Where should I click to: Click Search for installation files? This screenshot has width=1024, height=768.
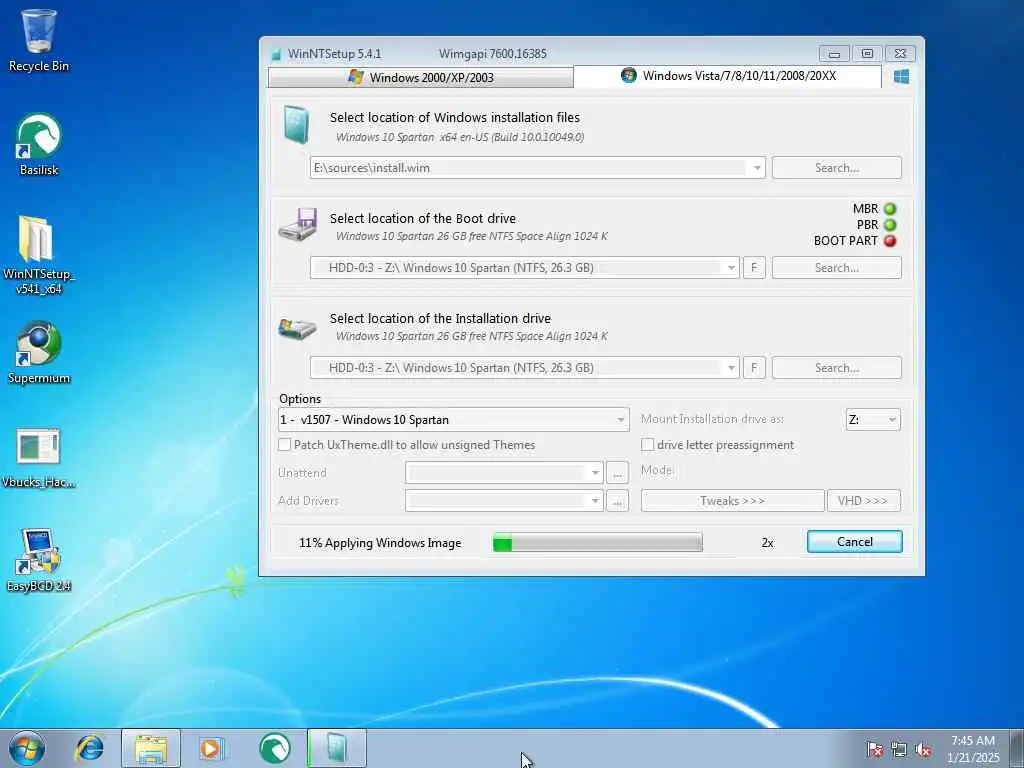837,168
